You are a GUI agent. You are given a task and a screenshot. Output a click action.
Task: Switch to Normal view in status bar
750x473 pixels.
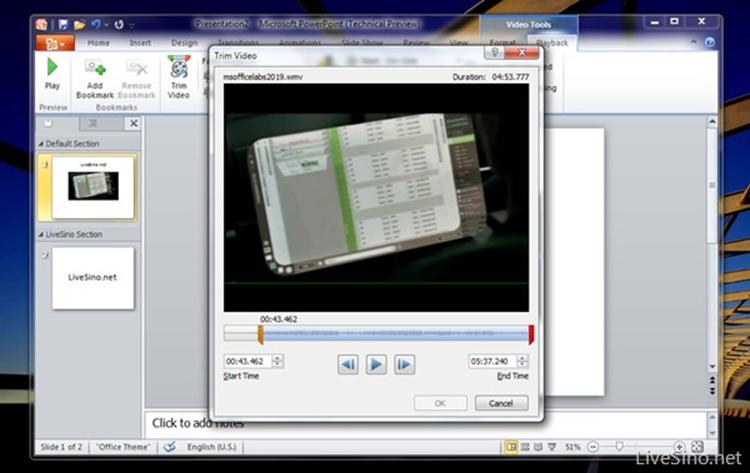[511, 447]
